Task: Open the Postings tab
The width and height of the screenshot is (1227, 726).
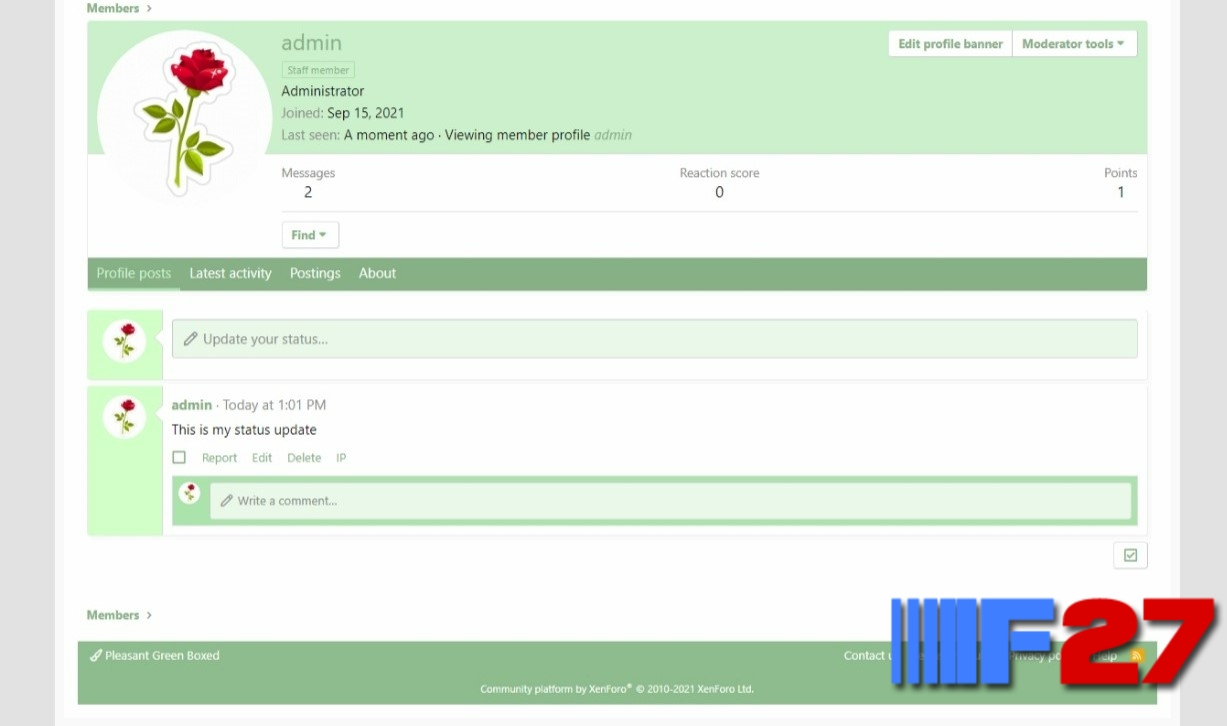Action: (315, 273)
